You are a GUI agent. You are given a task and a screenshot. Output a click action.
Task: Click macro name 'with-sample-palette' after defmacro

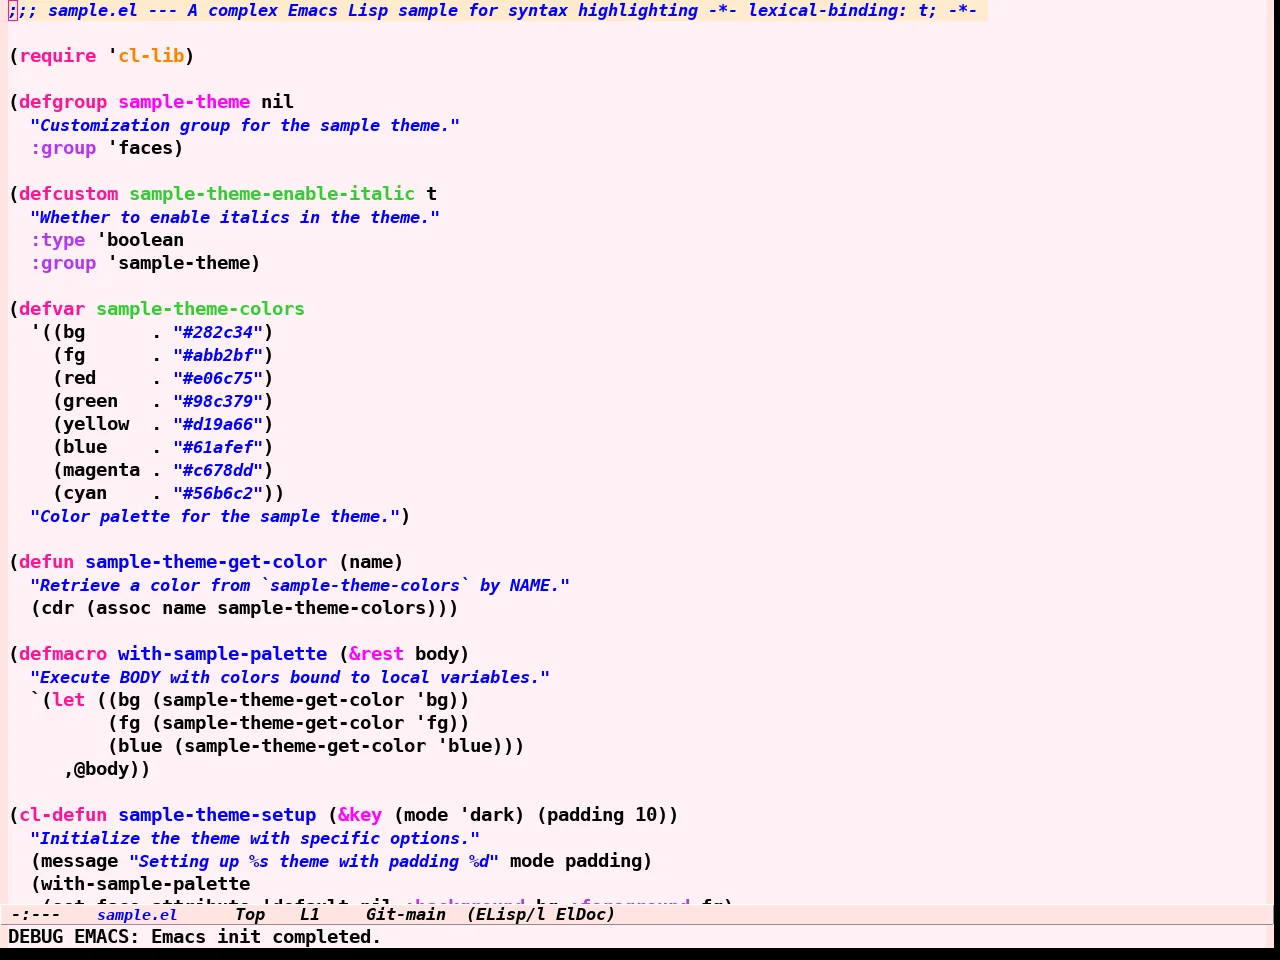[x=222, y=654]
